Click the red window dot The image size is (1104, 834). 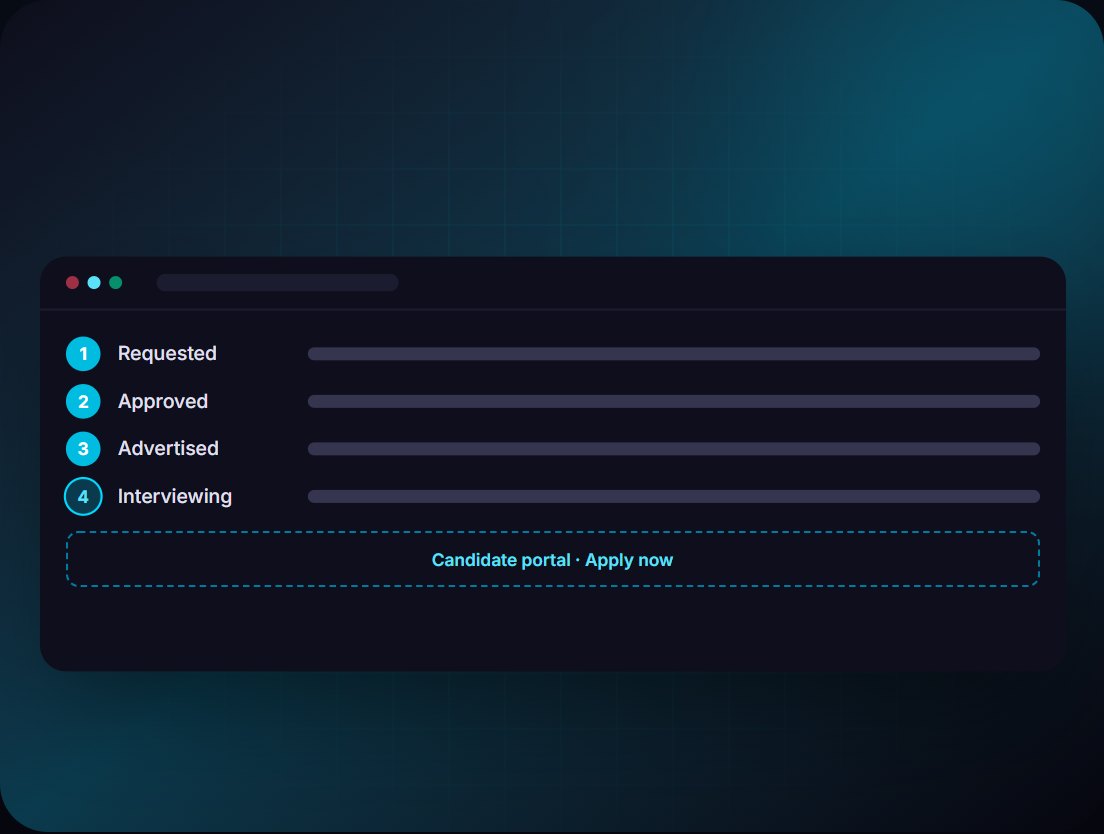[72, 282]
